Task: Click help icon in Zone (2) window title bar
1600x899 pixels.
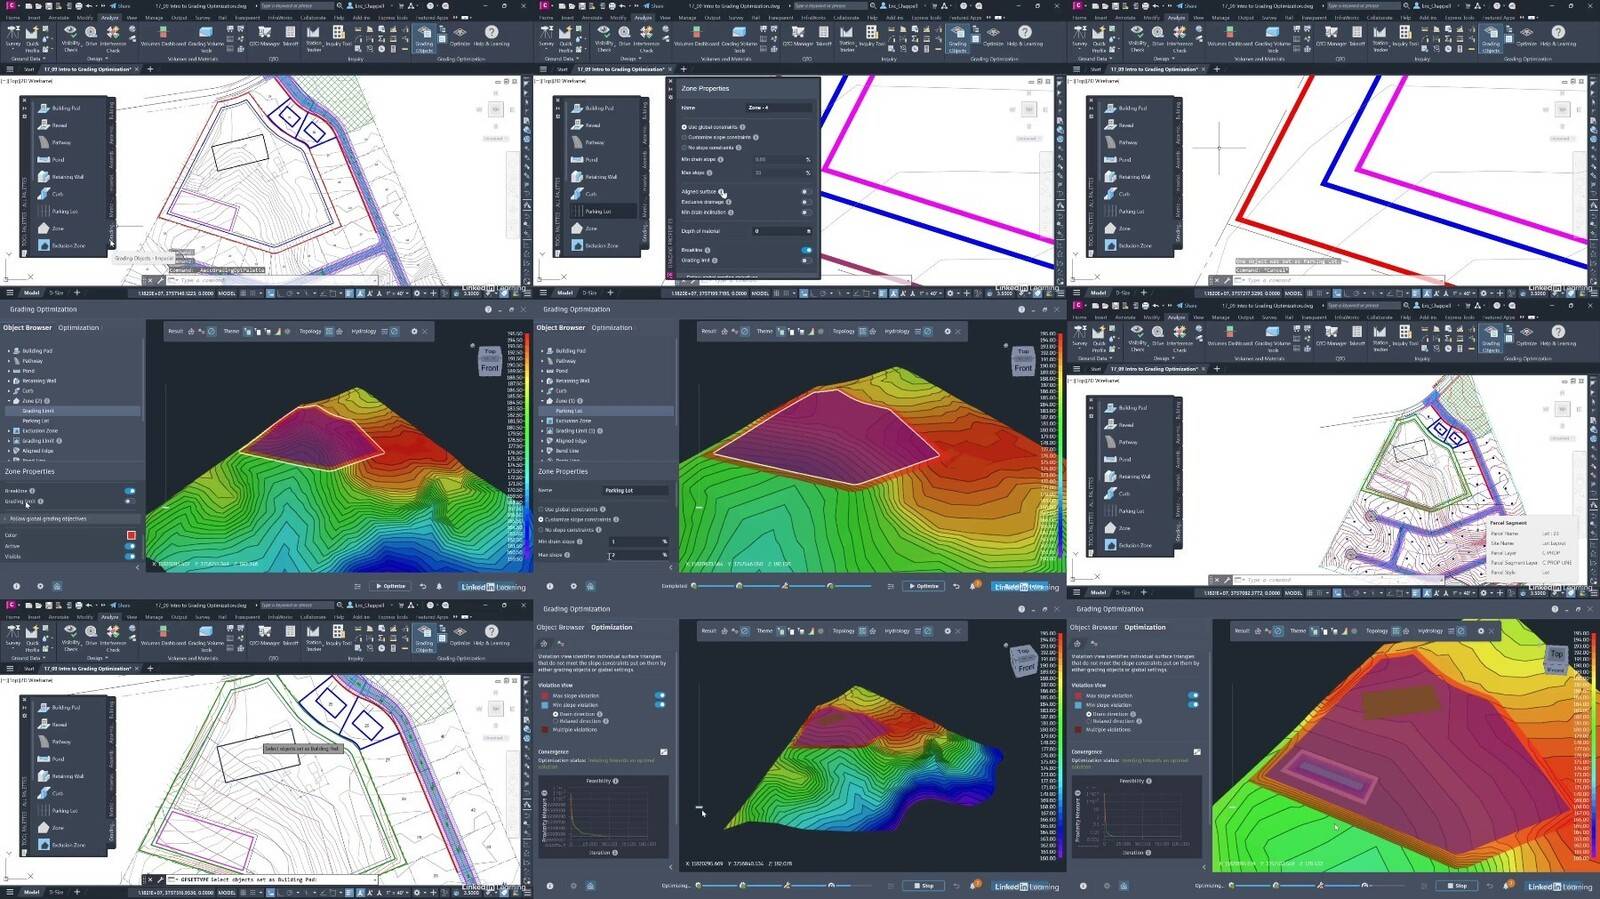Action: click(x=488, y=309)
